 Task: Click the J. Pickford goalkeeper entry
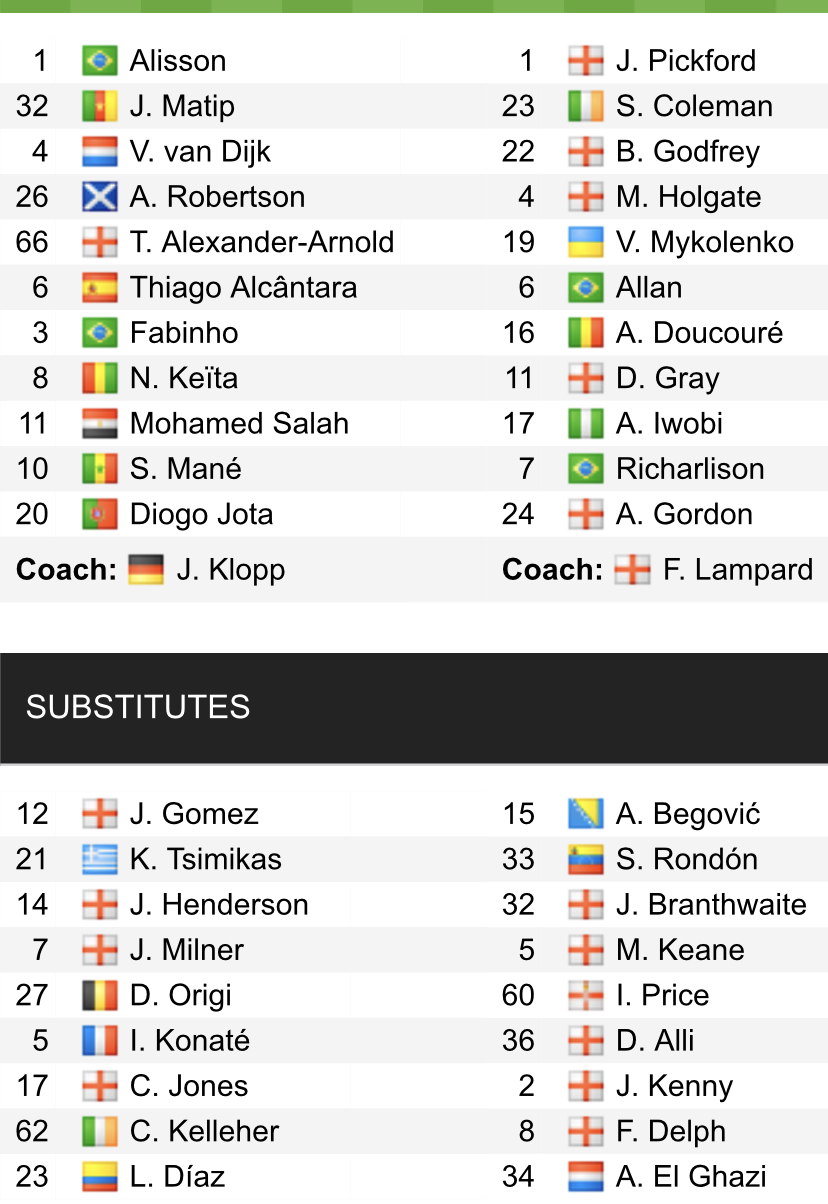[686, 61]
